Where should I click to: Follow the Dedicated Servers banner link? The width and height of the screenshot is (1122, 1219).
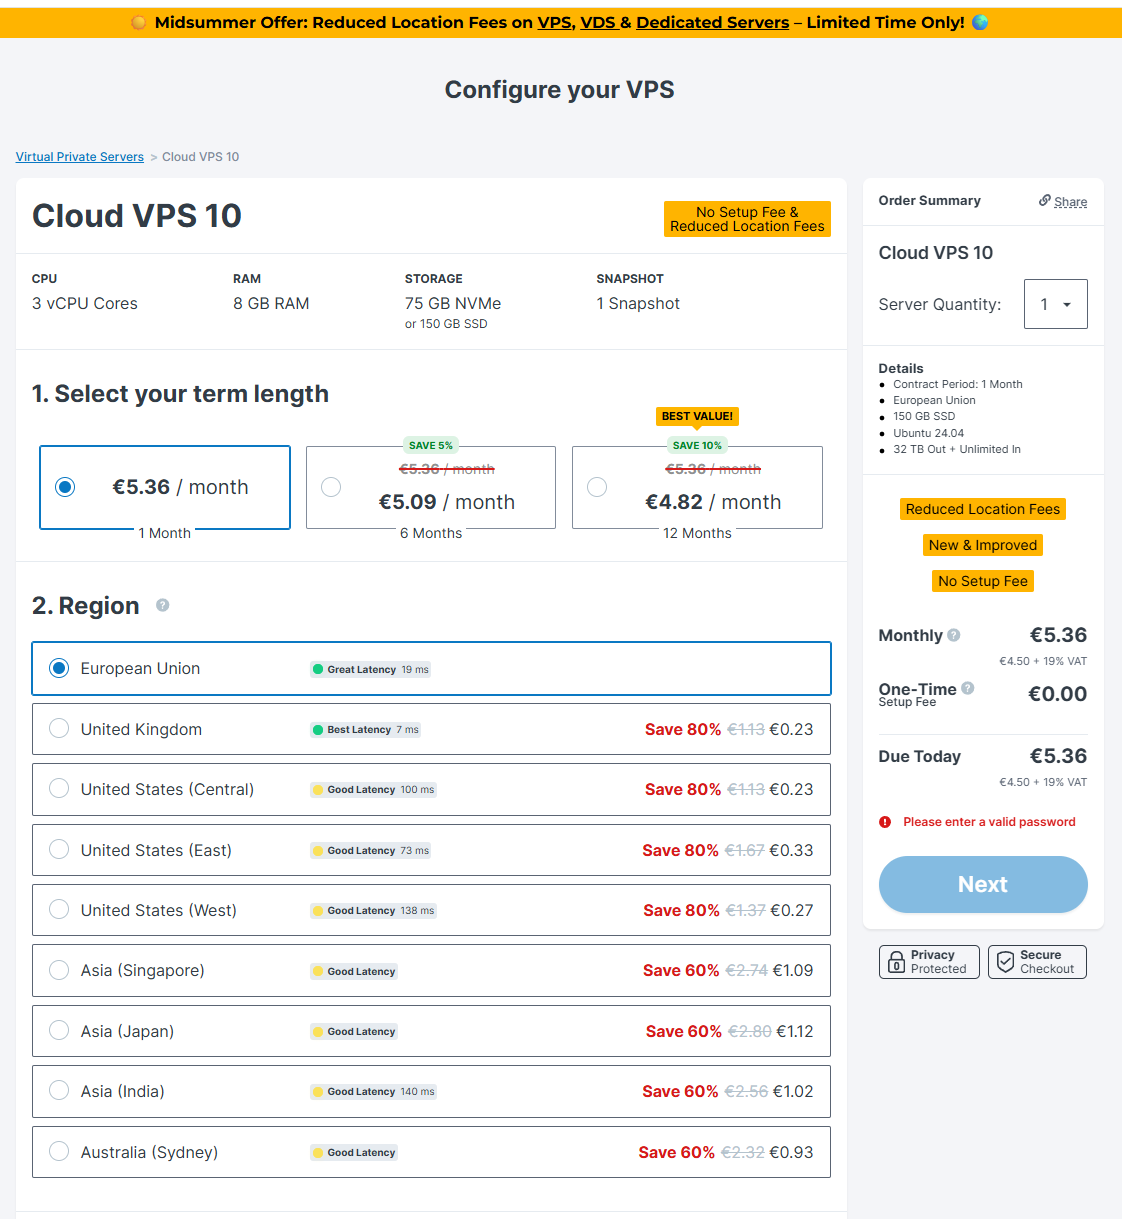coord(712,22)
